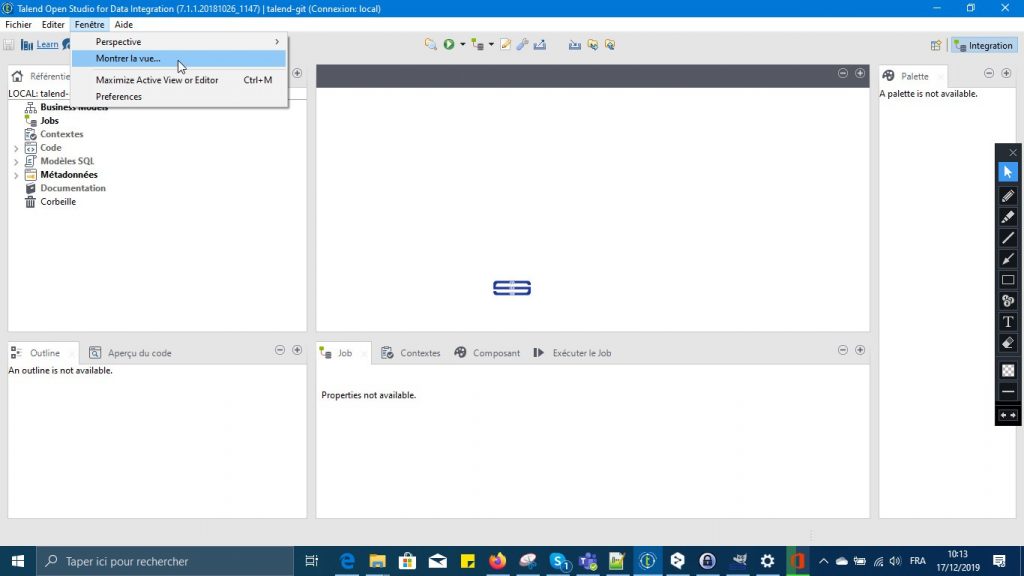This screenshot has height=576, width=1024.
Task: Click the folder with down arrow icon
Action: (592, 44)
